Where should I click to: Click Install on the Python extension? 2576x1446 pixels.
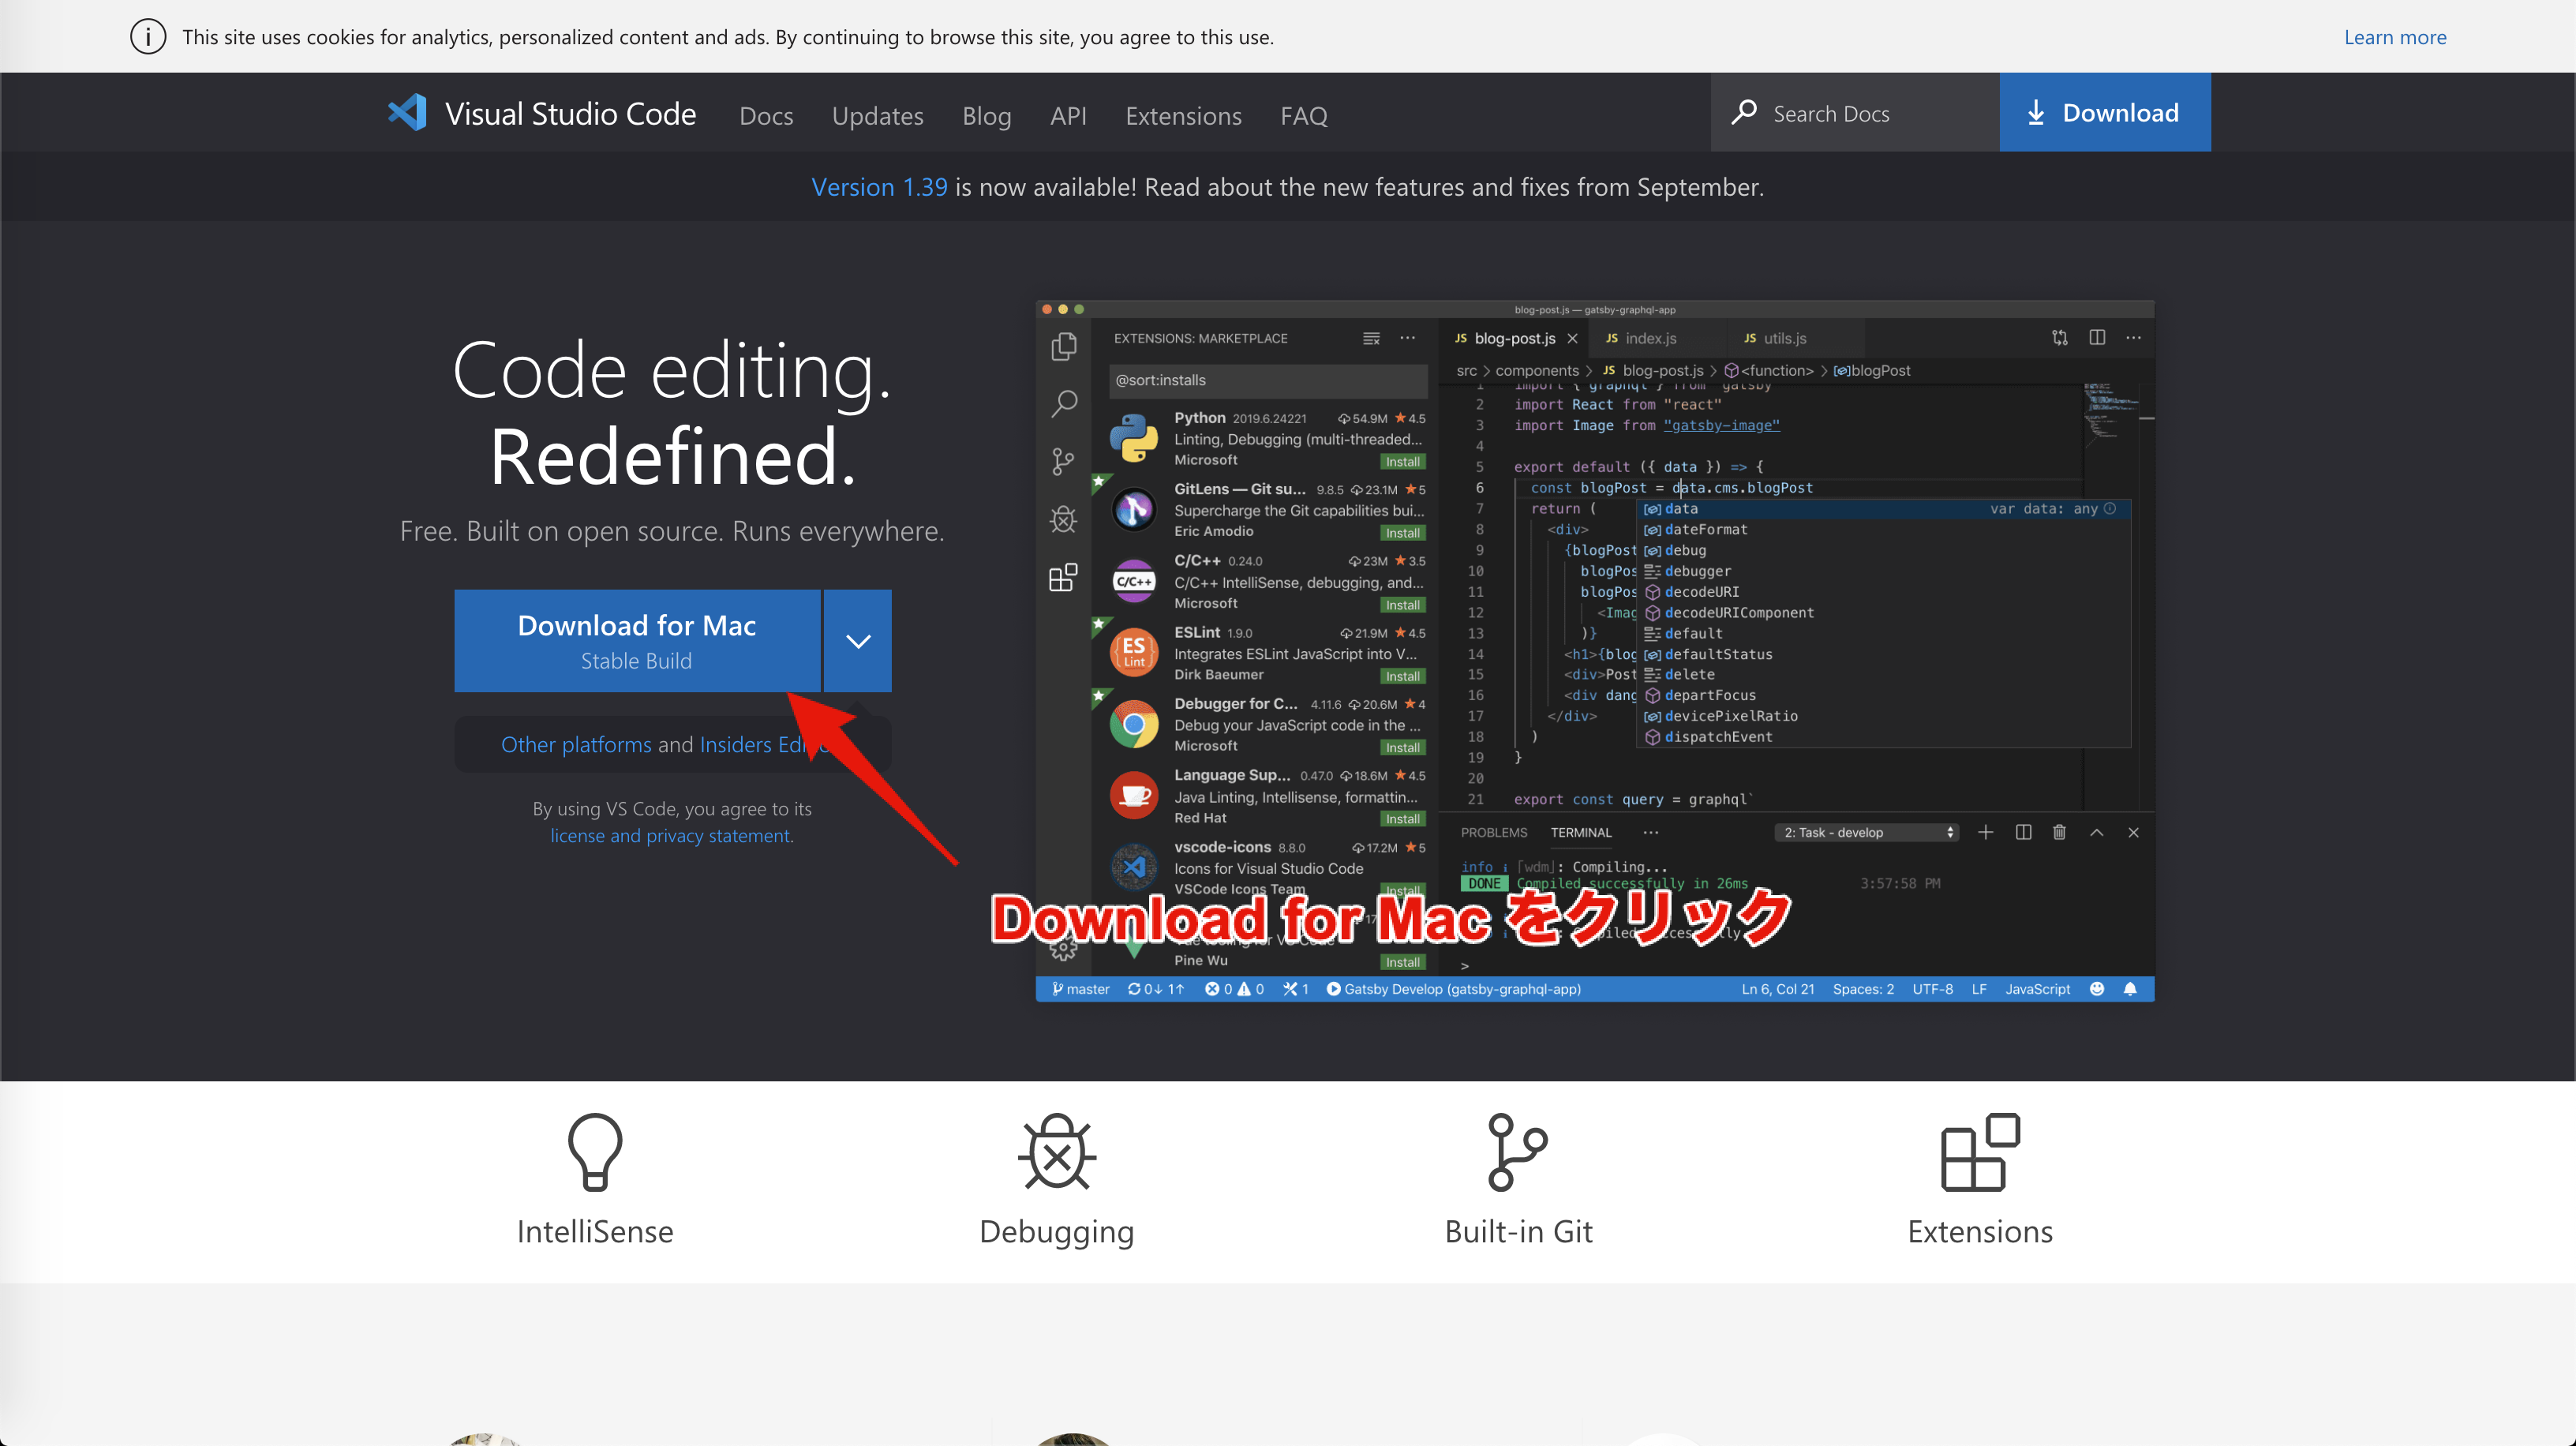pos(1403,461)
